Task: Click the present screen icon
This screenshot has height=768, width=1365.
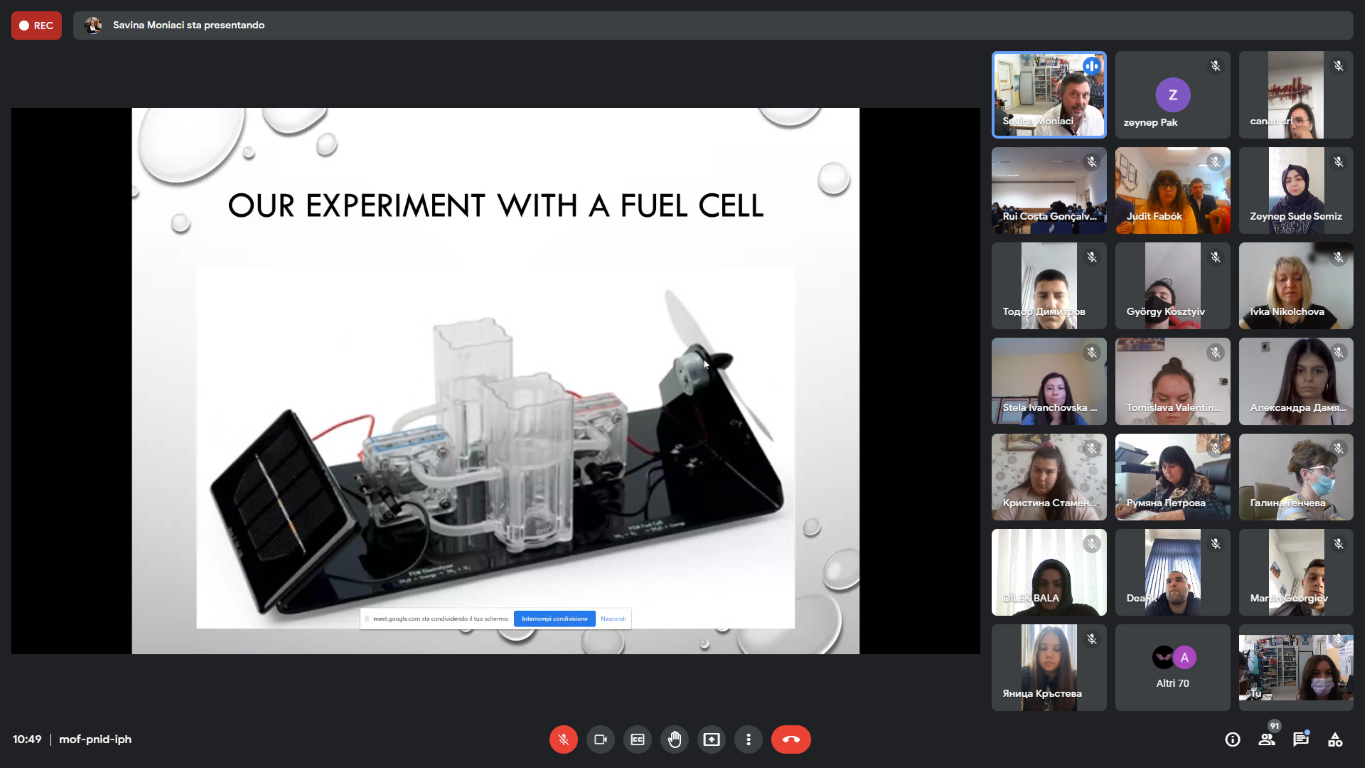Action: pos(711,739)
